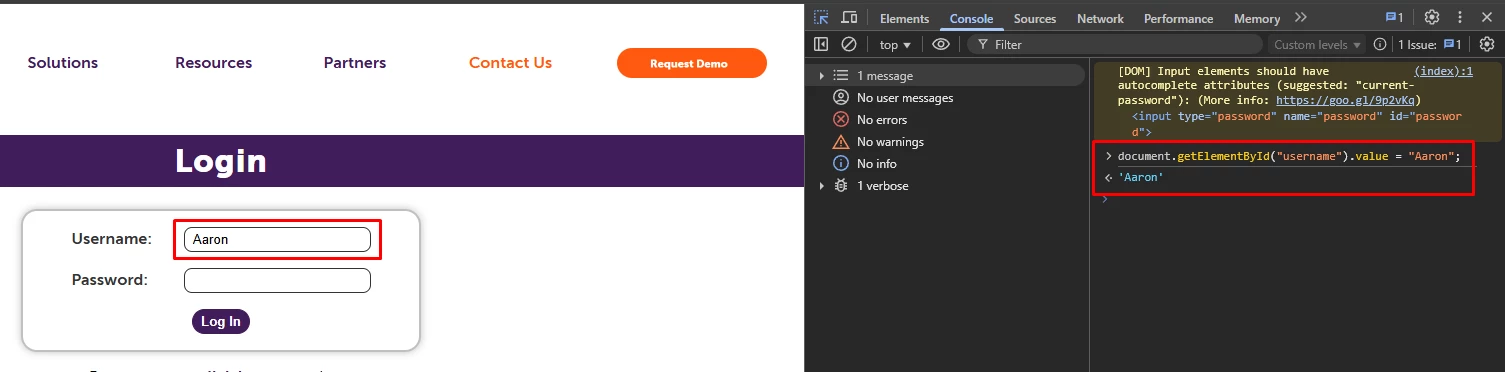Clear the console
Viewport: 1505px width, 372px height.
click(849, 44)
